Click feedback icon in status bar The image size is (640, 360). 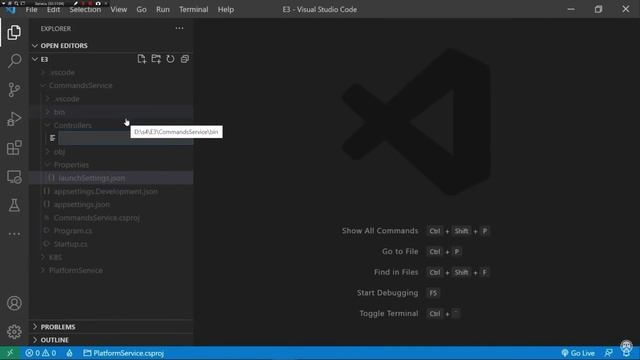[x=609, y=353]
